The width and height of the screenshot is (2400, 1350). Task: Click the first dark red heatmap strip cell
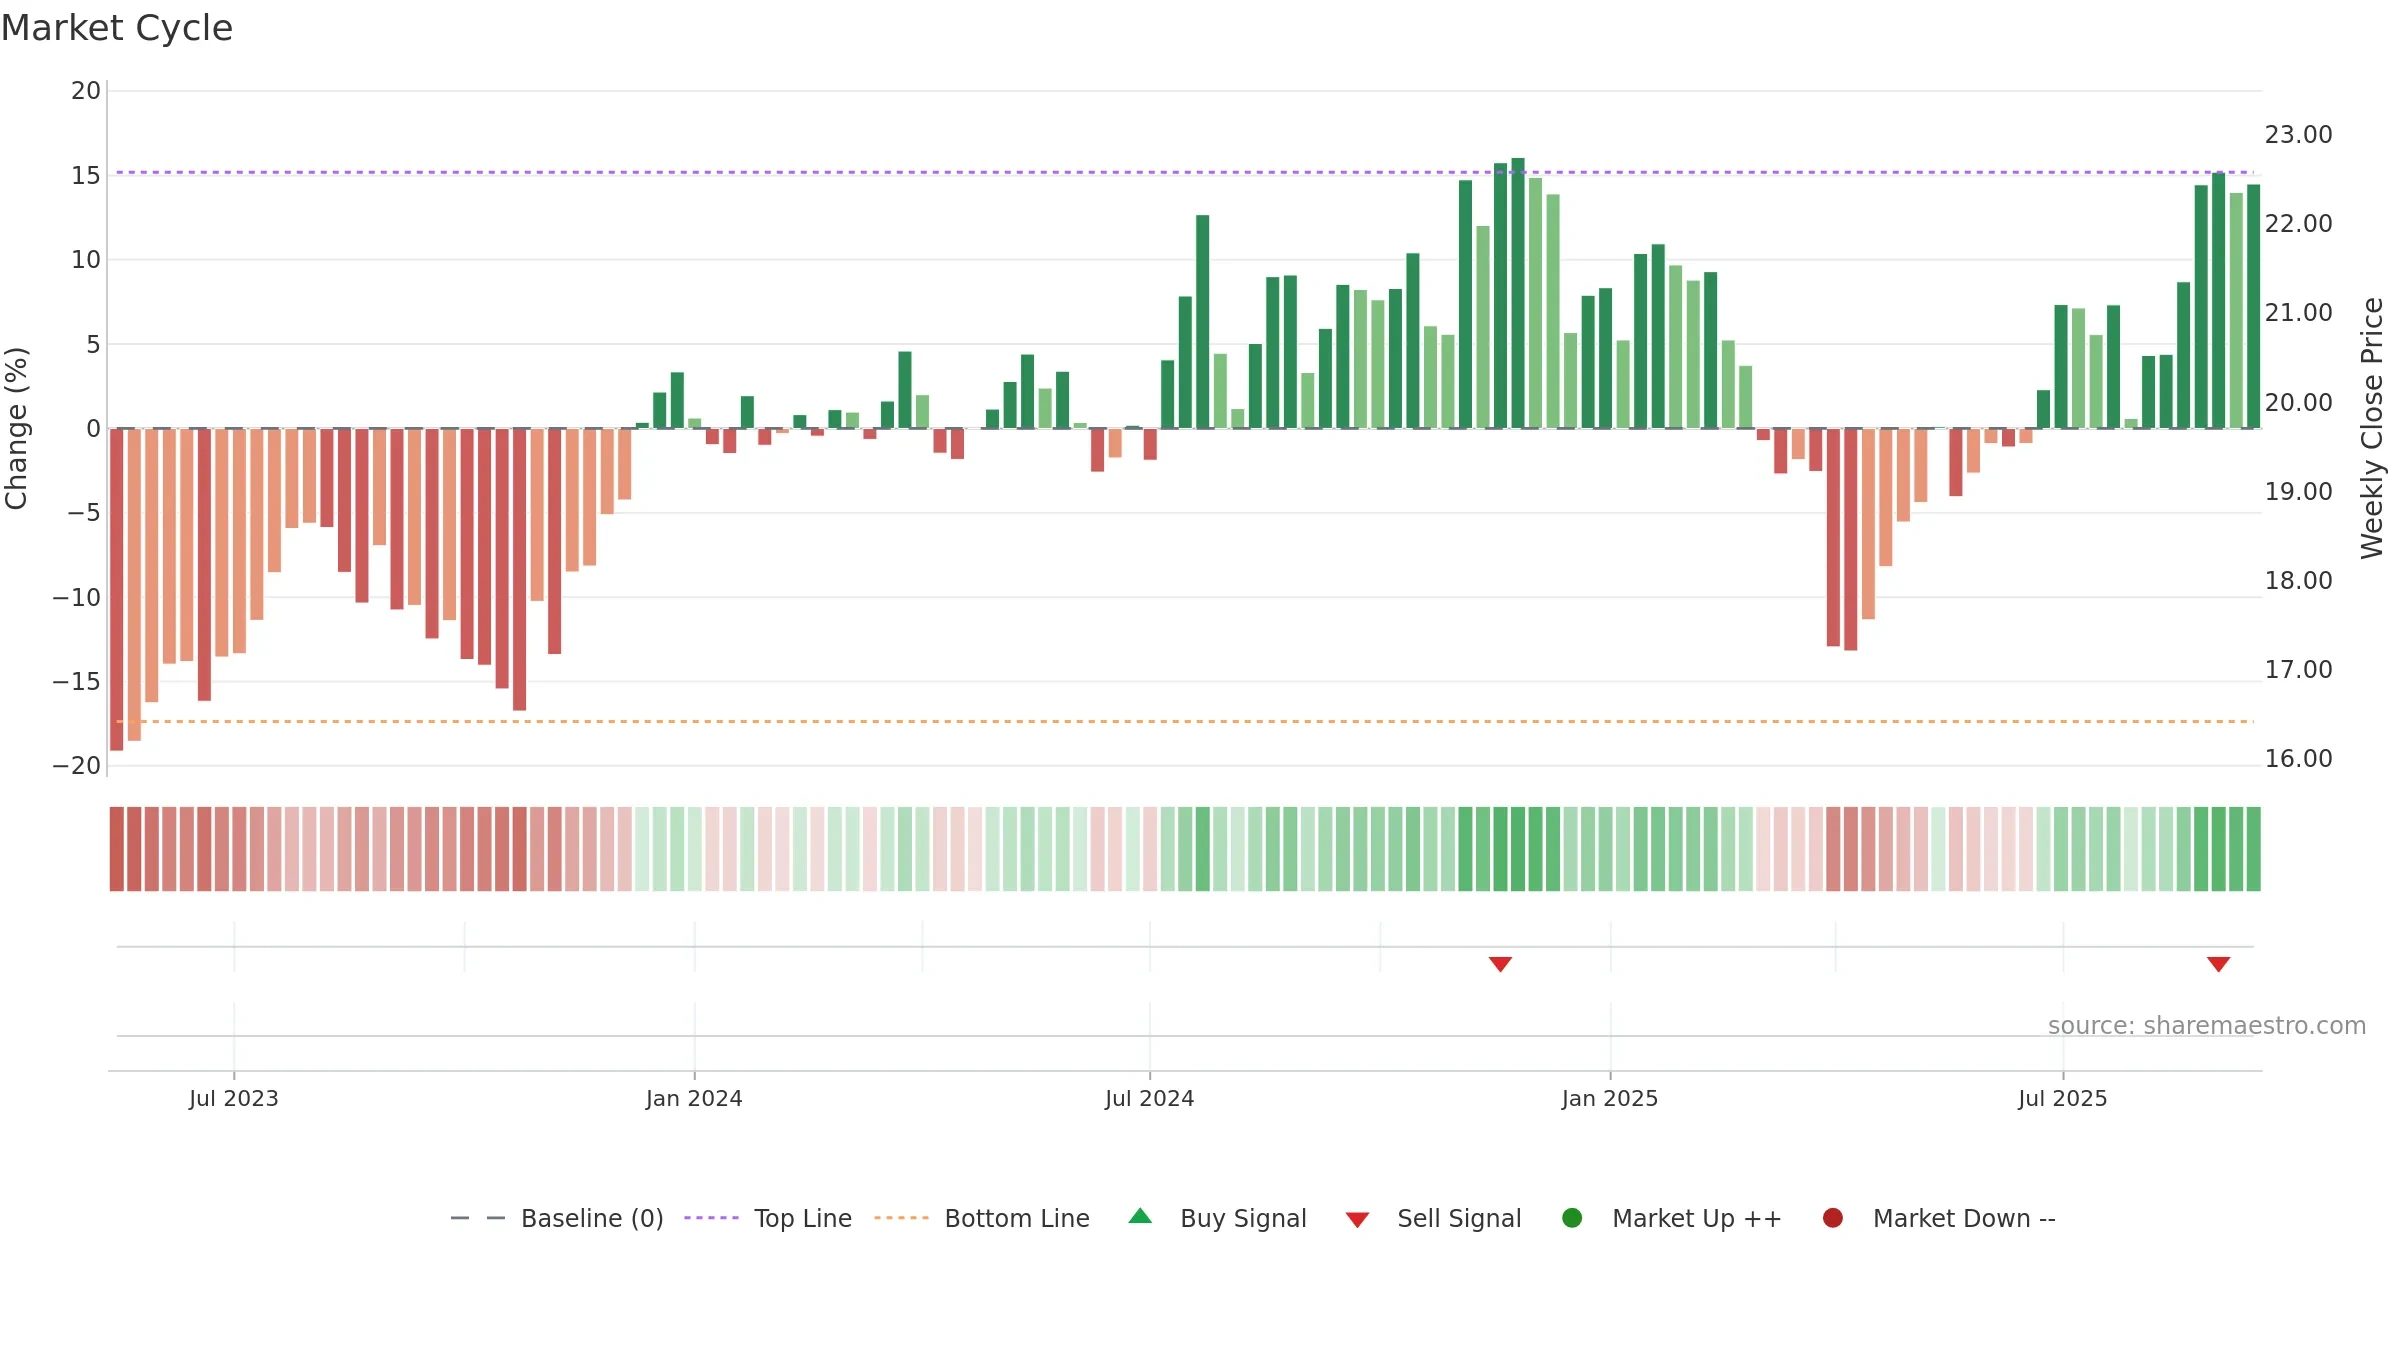click(117, 849)
